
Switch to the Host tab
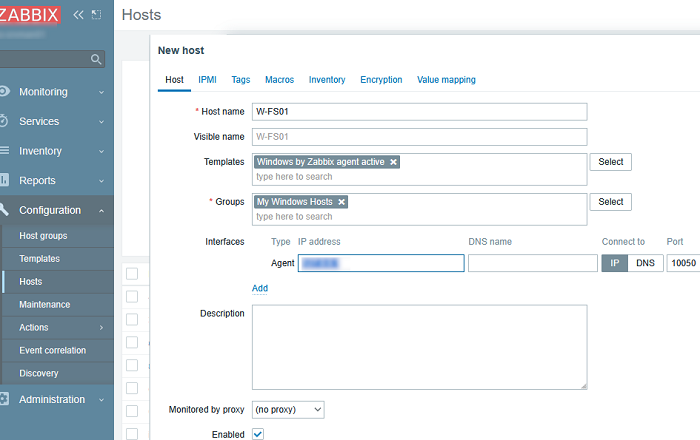coord(174,80)
